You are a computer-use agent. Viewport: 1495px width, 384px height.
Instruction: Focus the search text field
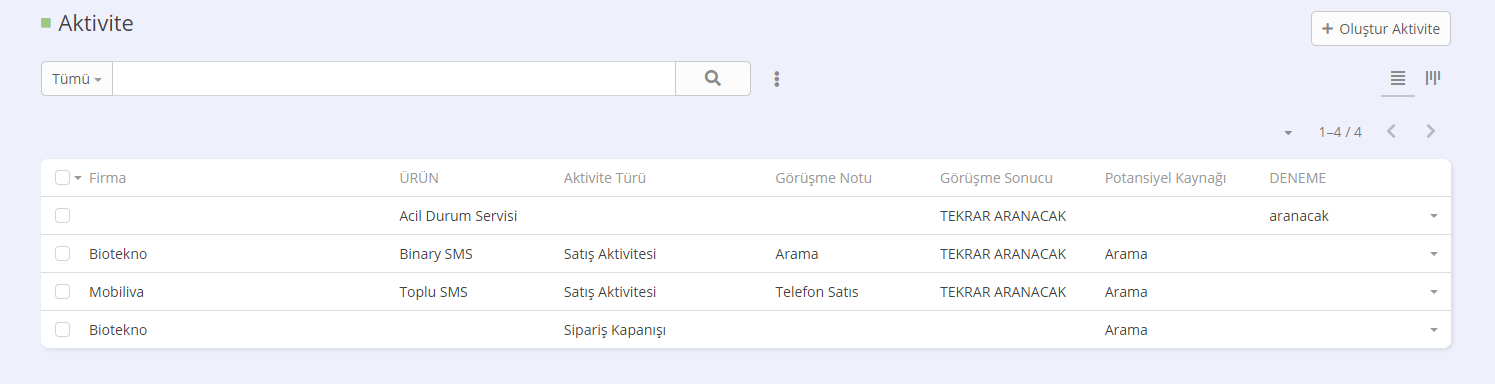tap(394, 78)
